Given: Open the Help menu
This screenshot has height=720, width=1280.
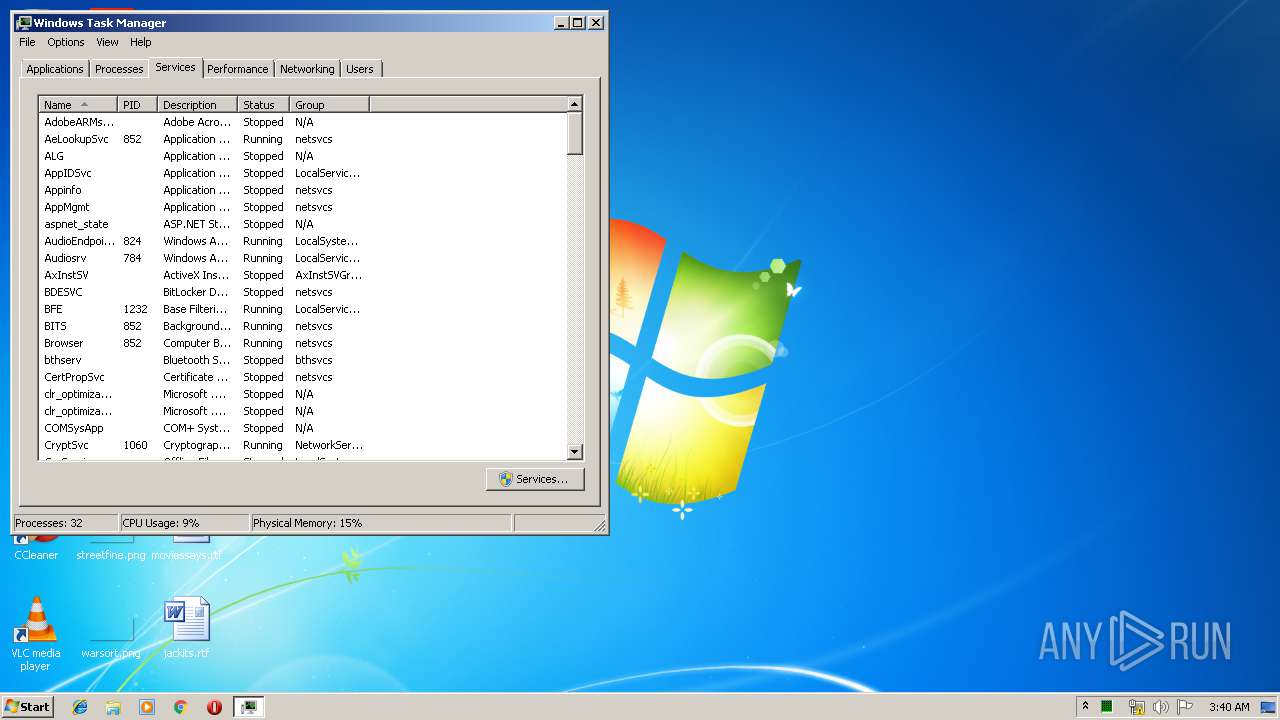Looking at the screenshot, I should tap(141, 42).
